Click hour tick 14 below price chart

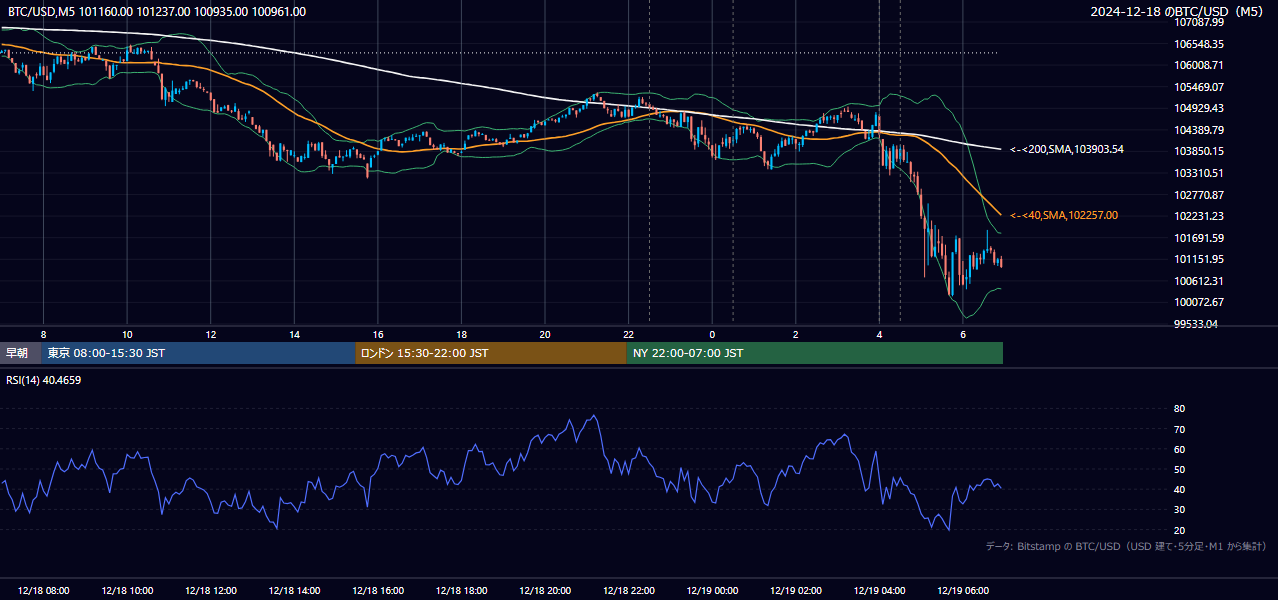pyautogui.click(x=294, y=334)
